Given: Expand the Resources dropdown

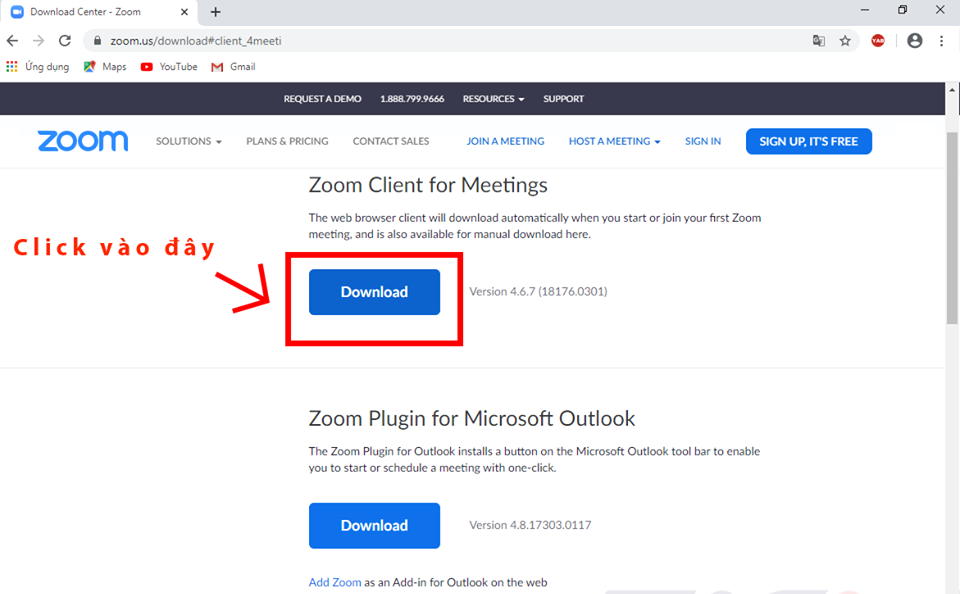Looking at the screenshot, I should 493,99.
